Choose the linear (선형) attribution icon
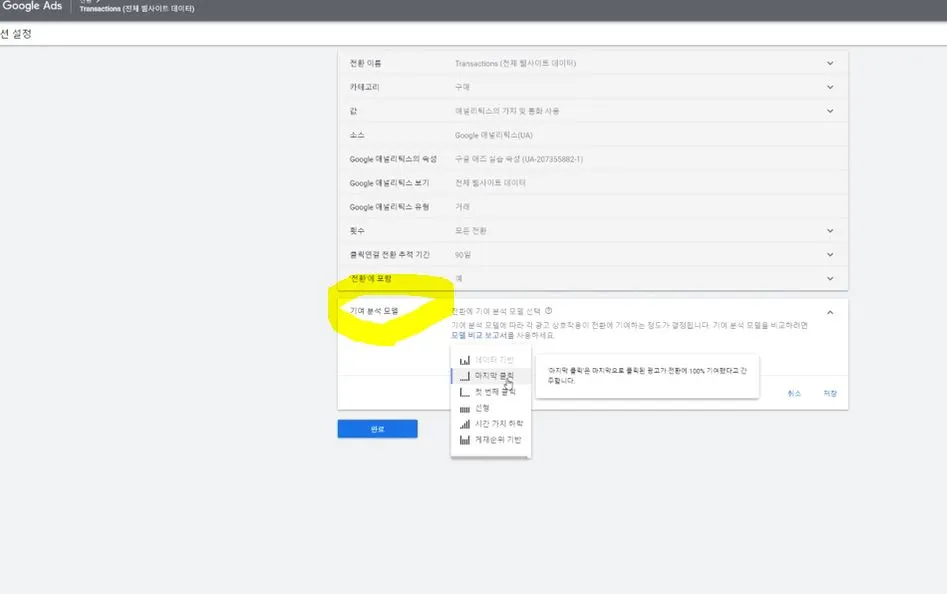Screen dimensions: 947x594 click(463, 409)
